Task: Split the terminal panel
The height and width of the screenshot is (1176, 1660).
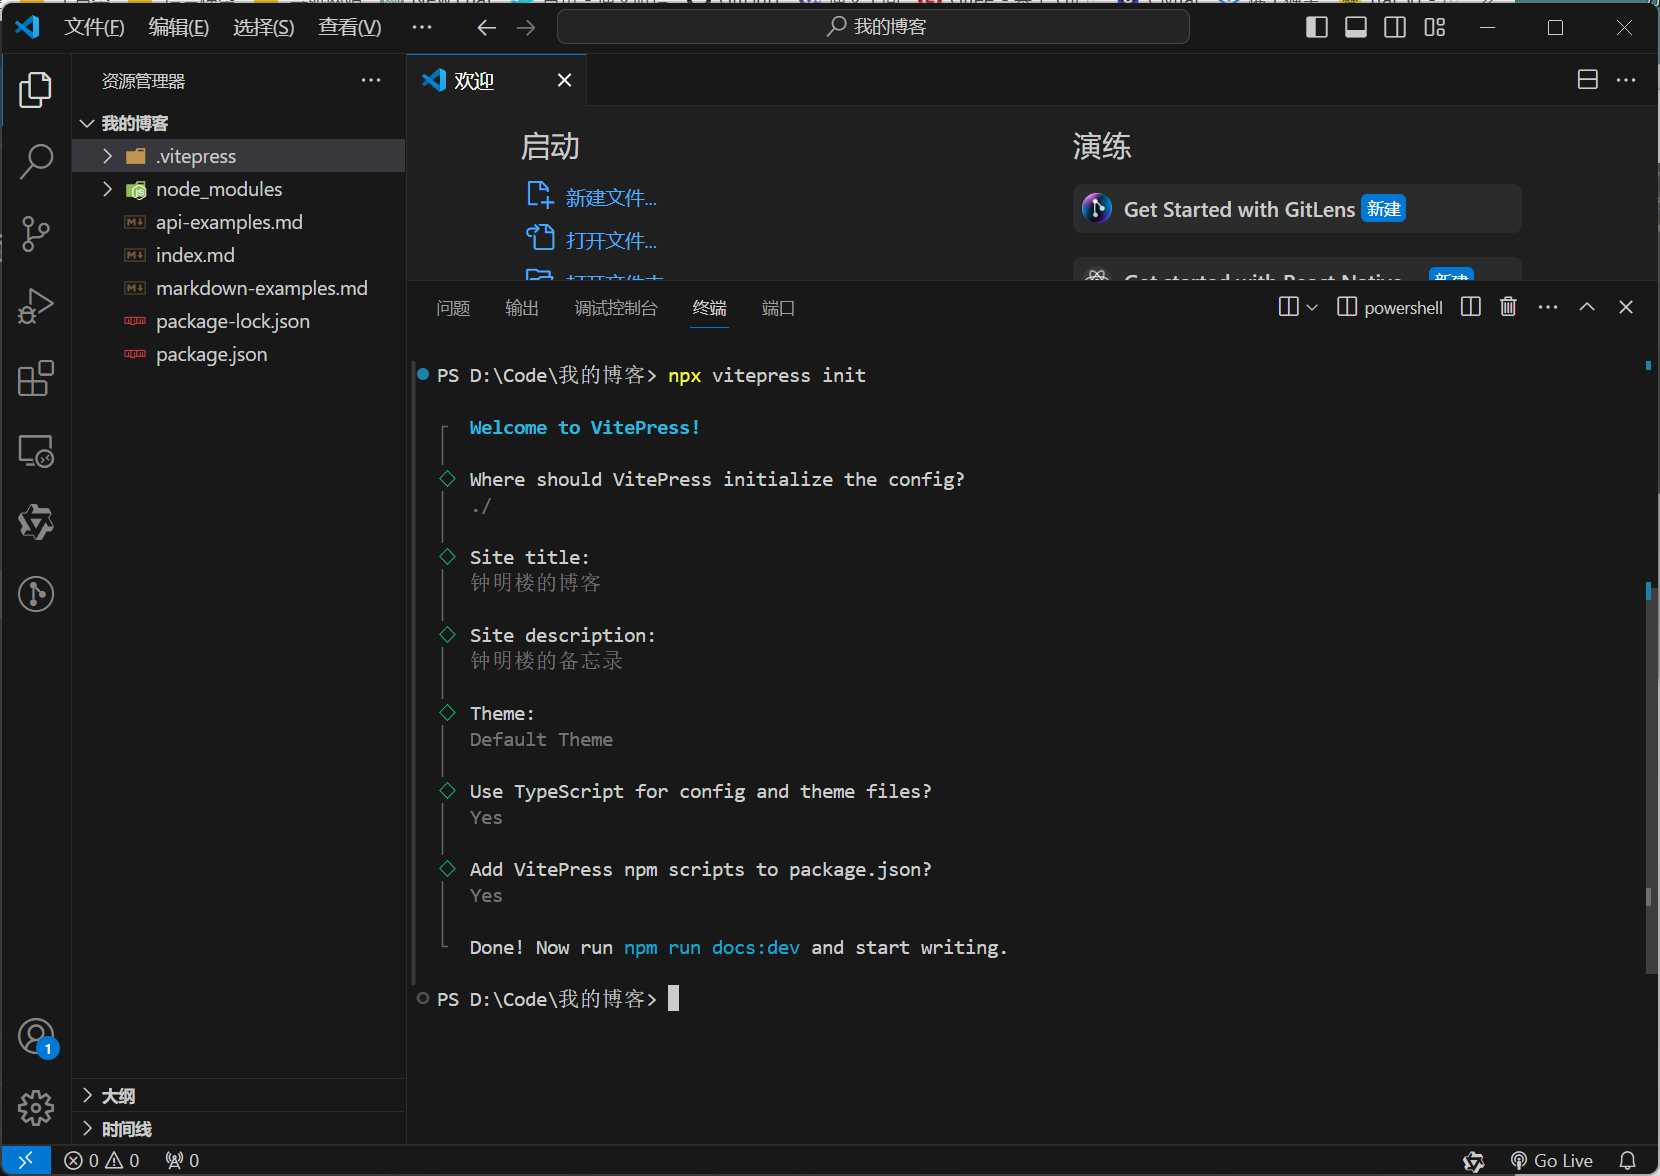Action: (x=1470, y=307)
